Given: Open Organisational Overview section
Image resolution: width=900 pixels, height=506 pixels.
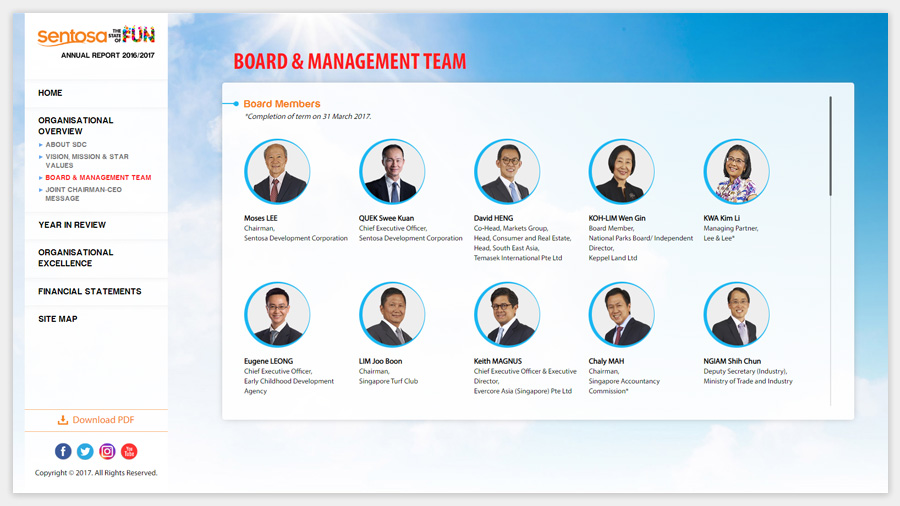Looking at the screenshot, I should coord(76,126).
